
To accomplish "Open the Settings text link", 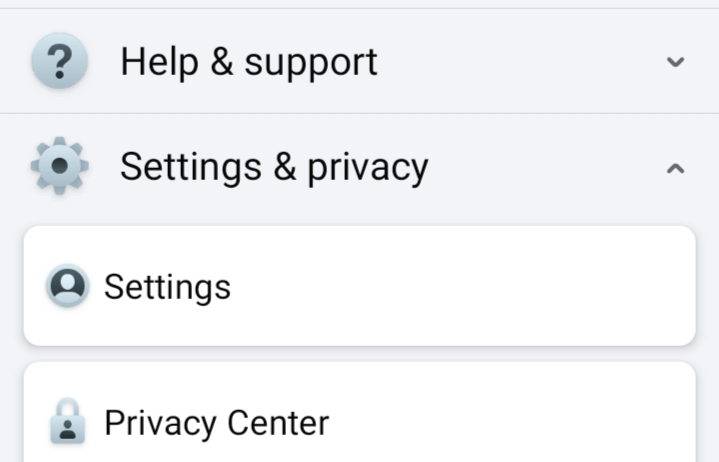I will click(167, 288).
